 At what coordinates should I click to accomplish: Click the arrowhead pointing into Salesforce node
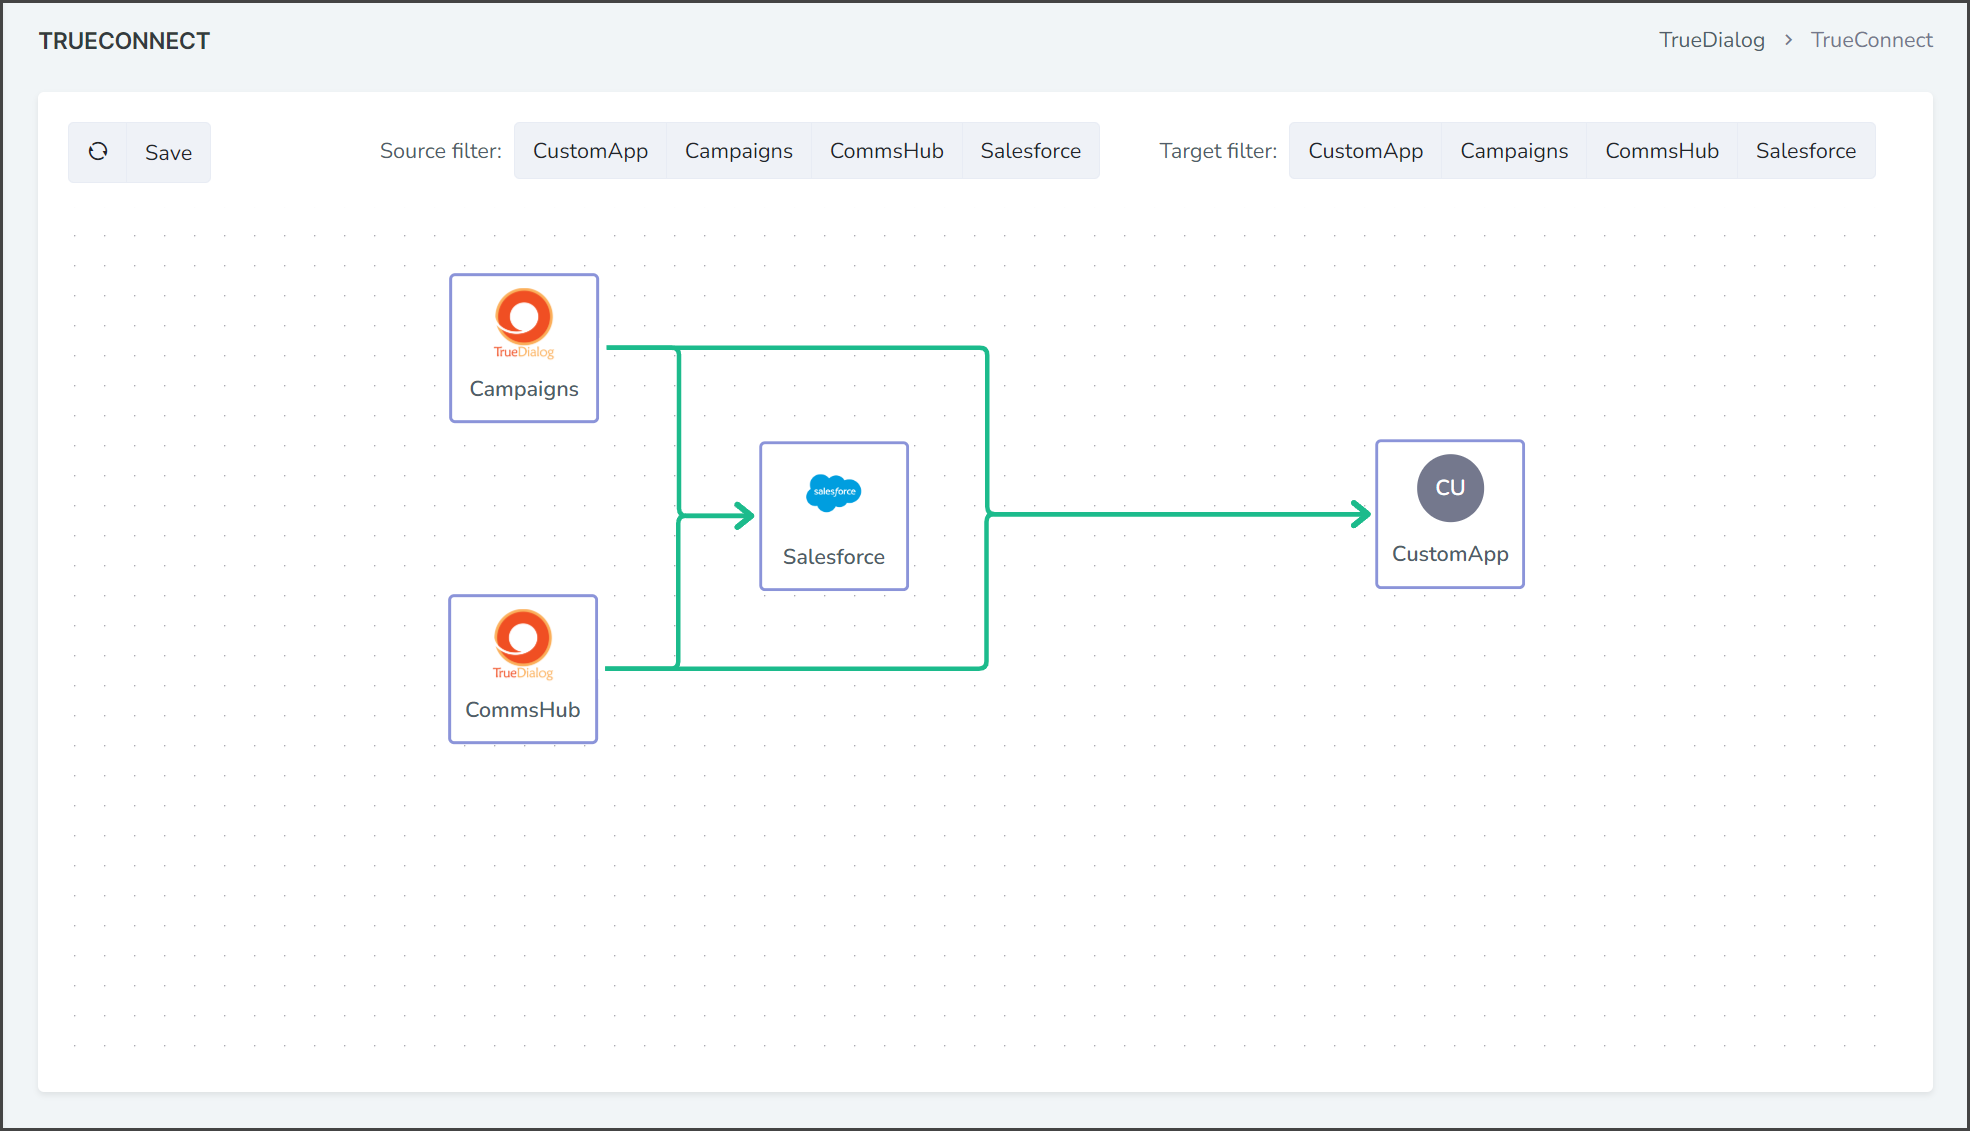click(x=744, y=516)
